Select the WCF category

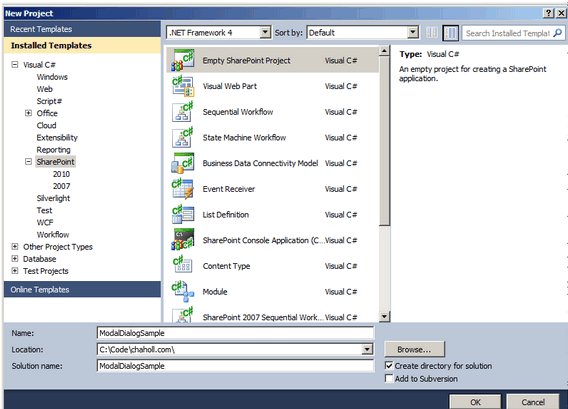[x=45, y=222]
